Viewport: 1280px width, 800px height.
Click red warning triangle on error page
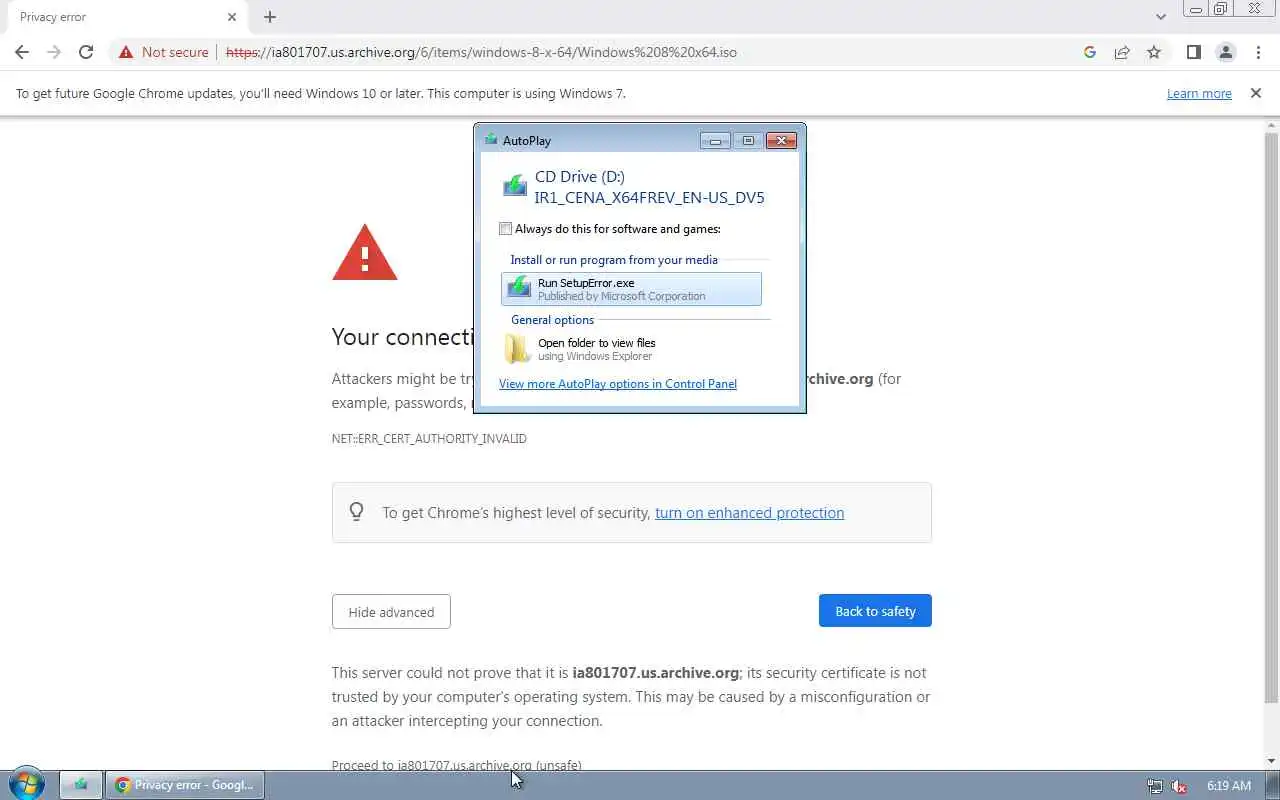(365, 252)
